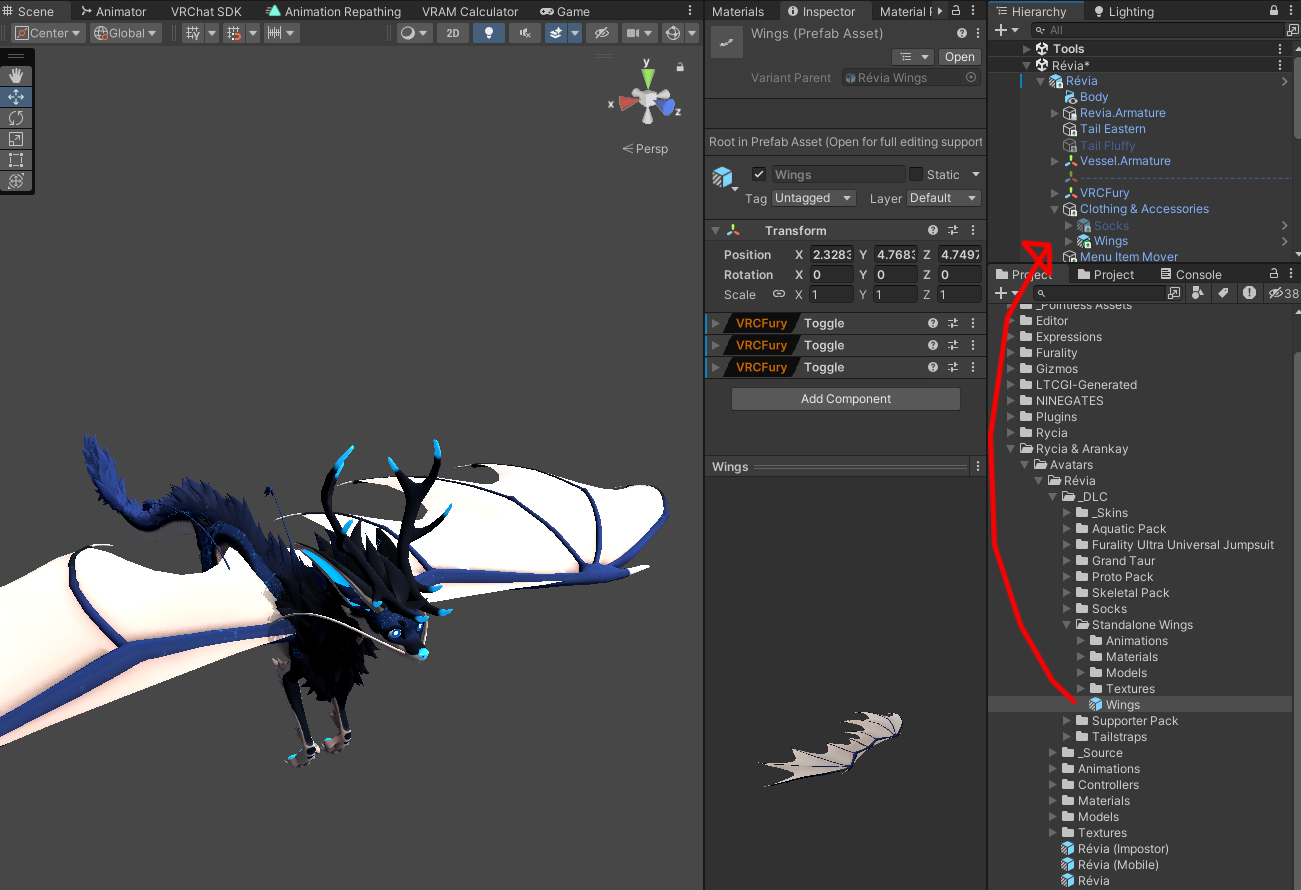Toggle hidden objects scene visibility
Image resolution: width=1301 pixels, height=890 pixels.
(601, 33)
